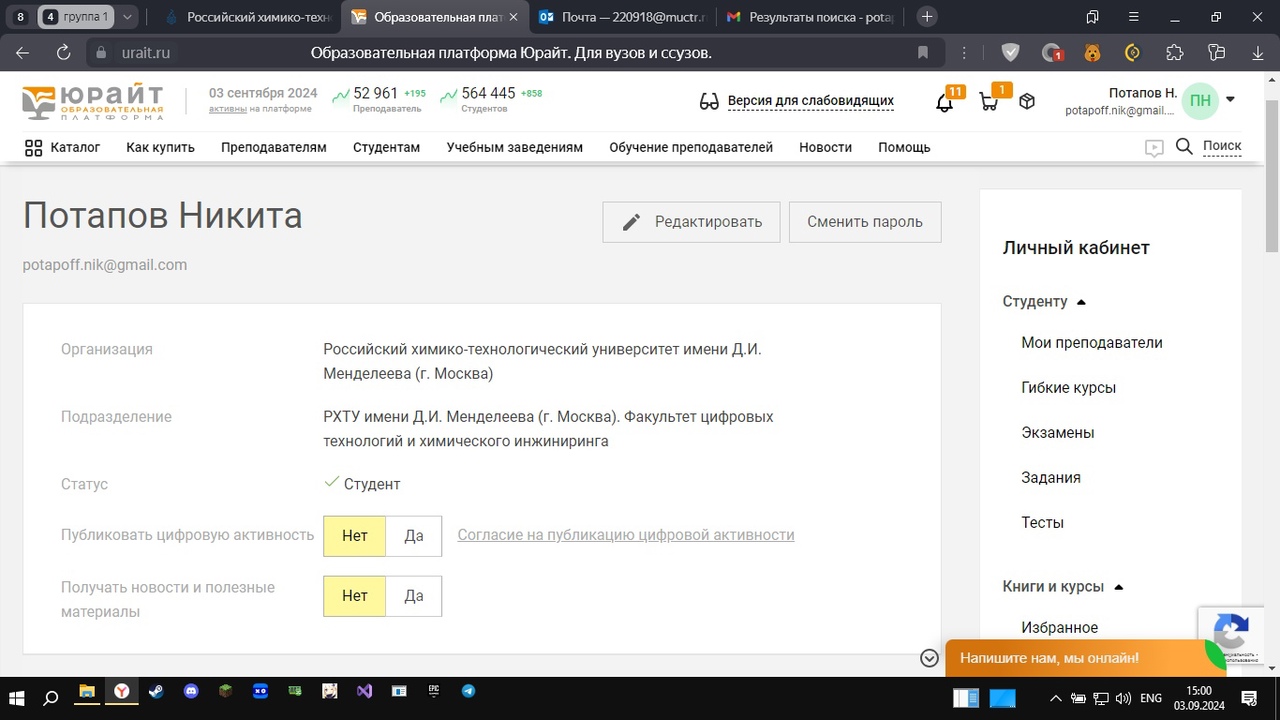This screenshot has width=1280, height=720.
Task: Open Учебным заведениям menu item
Action: coord(515,147)
